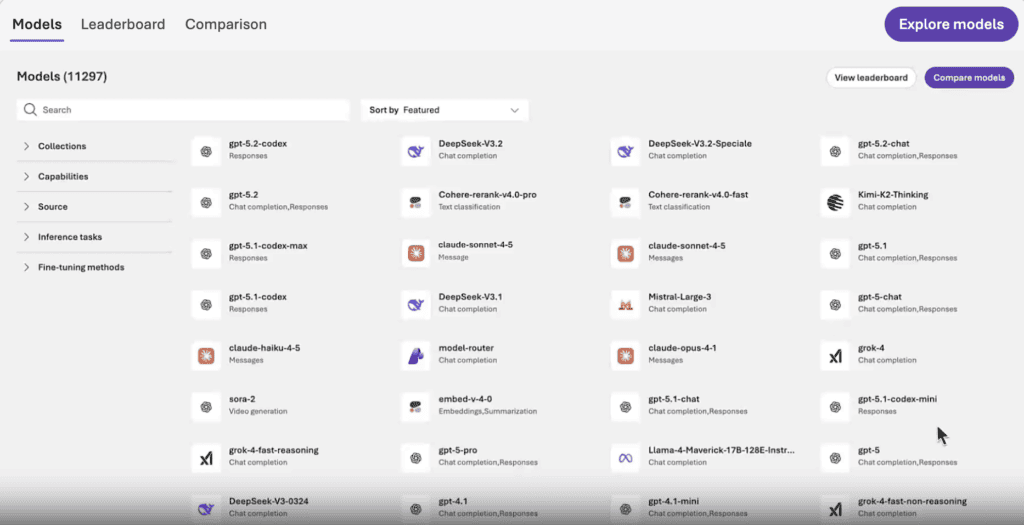Open the gpt-5 model link
The width and height of the screenshot is (1024, 525).
[869, 450]
